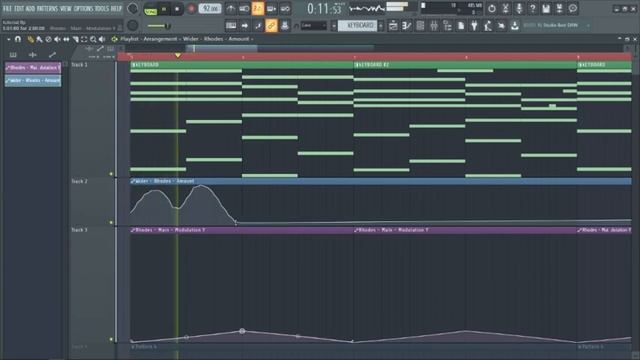Click the question mark help icon

532,9
